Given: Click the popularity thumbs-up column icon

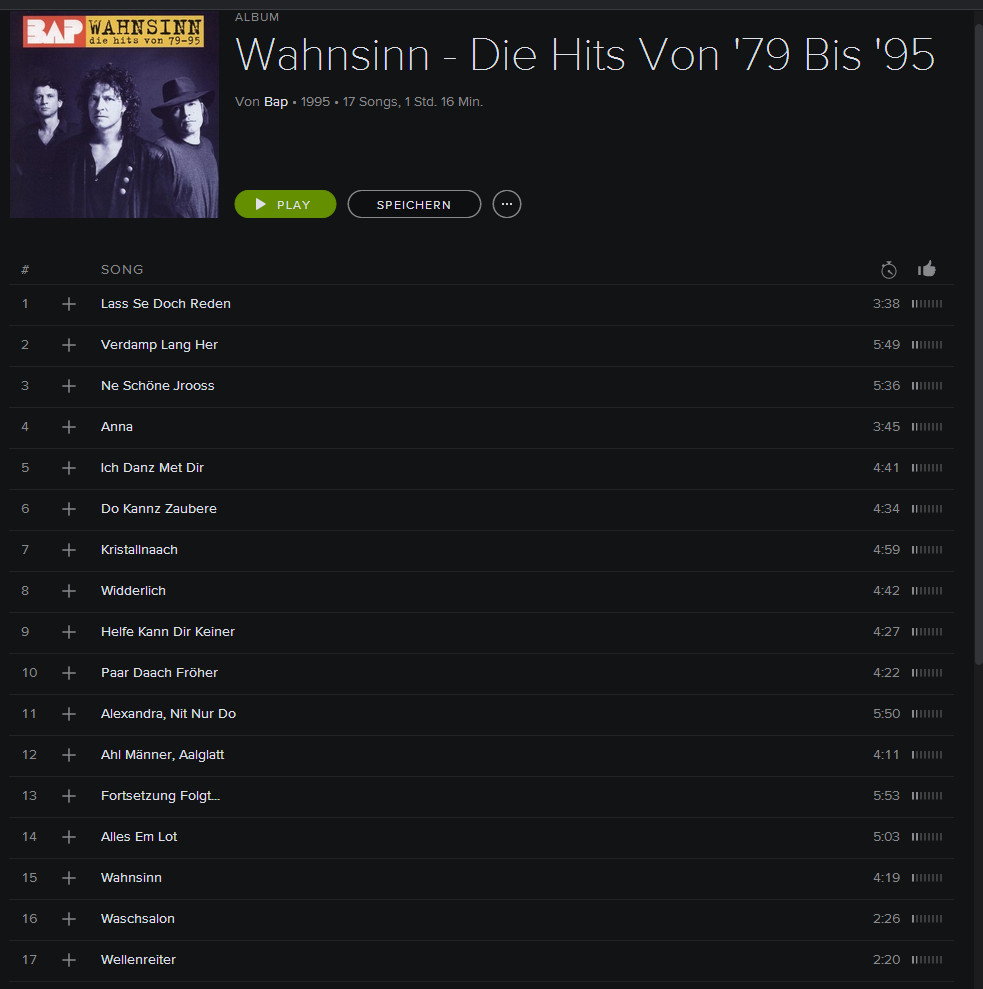Looking at the screenshot, I should (927, 269).
